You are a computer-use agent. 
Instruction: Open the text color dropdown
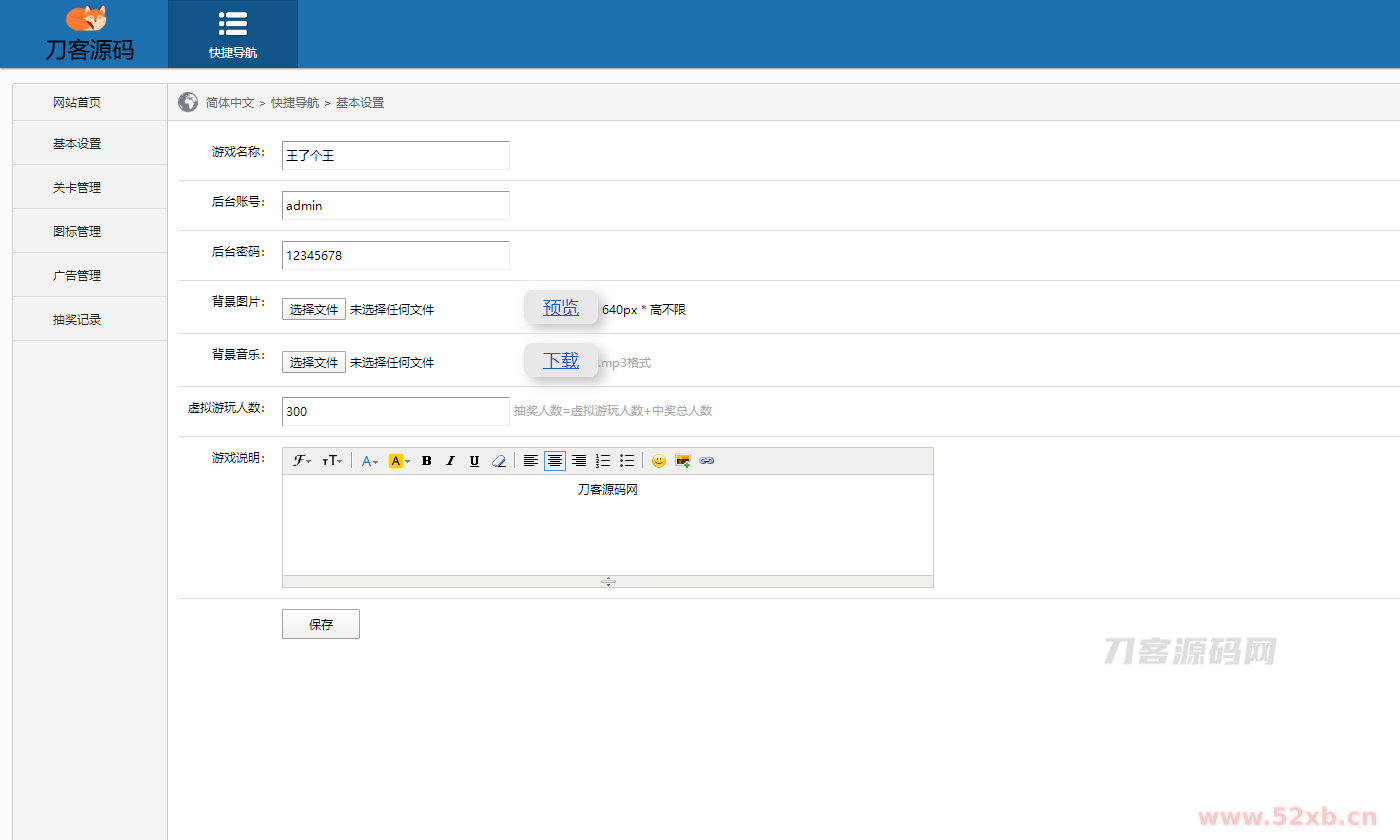[370, 461]
